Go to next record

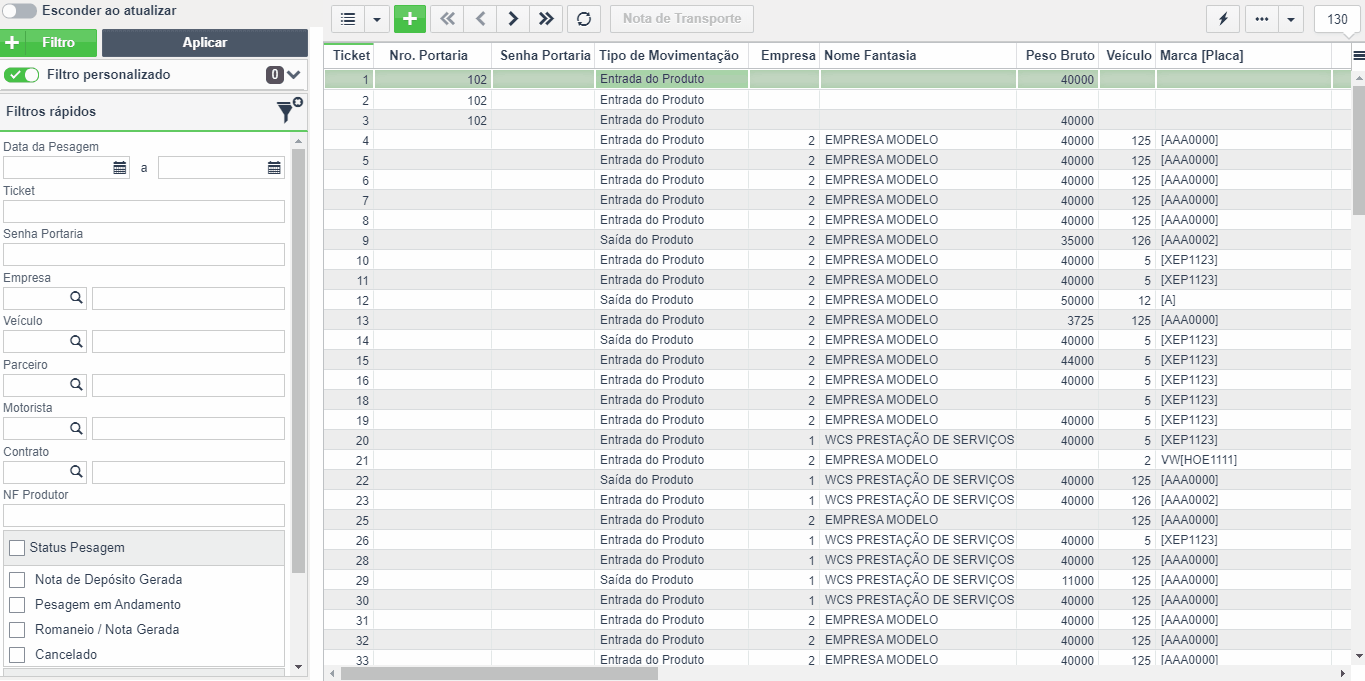pos(513,19)
